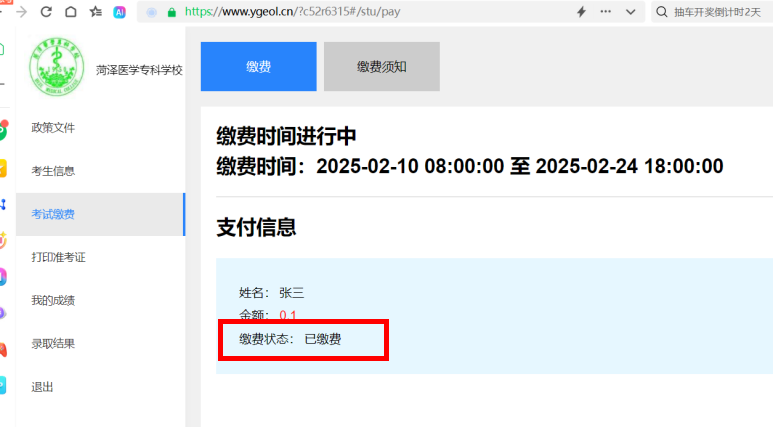
Task: Select 考试缴费 sidebar item
Action: 53,214
